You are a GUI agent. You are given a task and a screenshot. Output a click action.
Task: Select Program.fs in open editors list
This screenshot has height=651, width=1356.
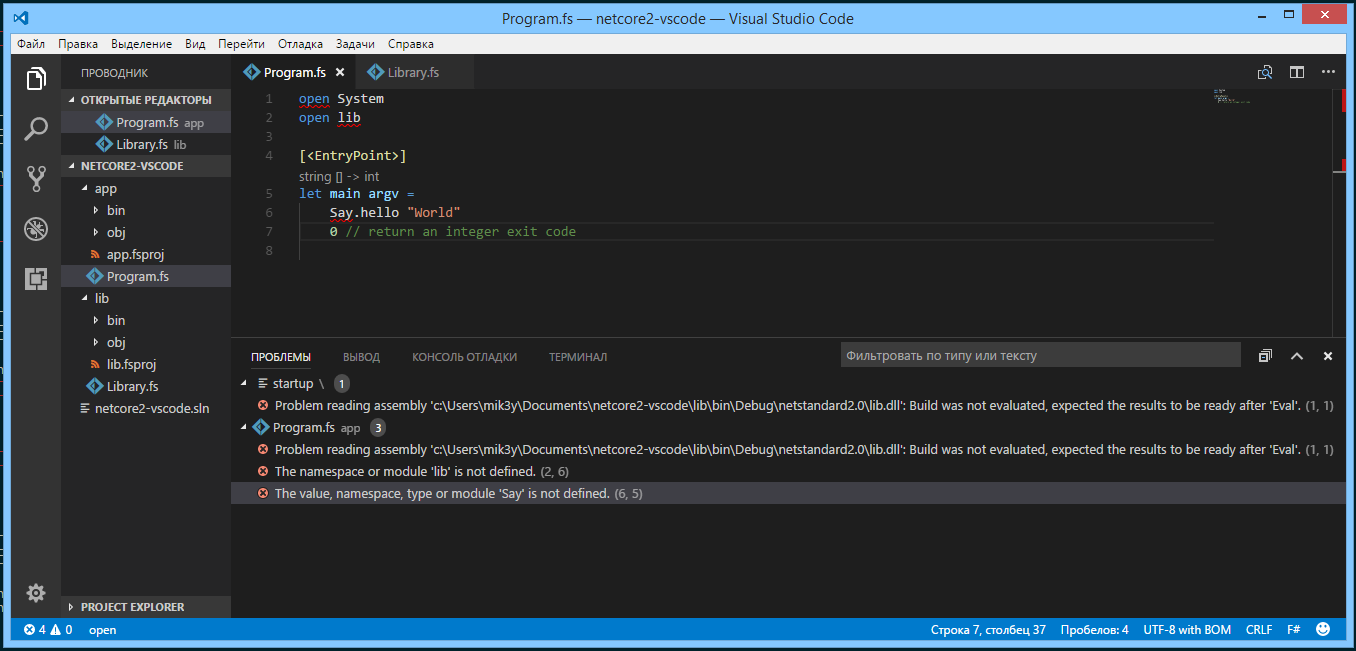click(146, 122)
